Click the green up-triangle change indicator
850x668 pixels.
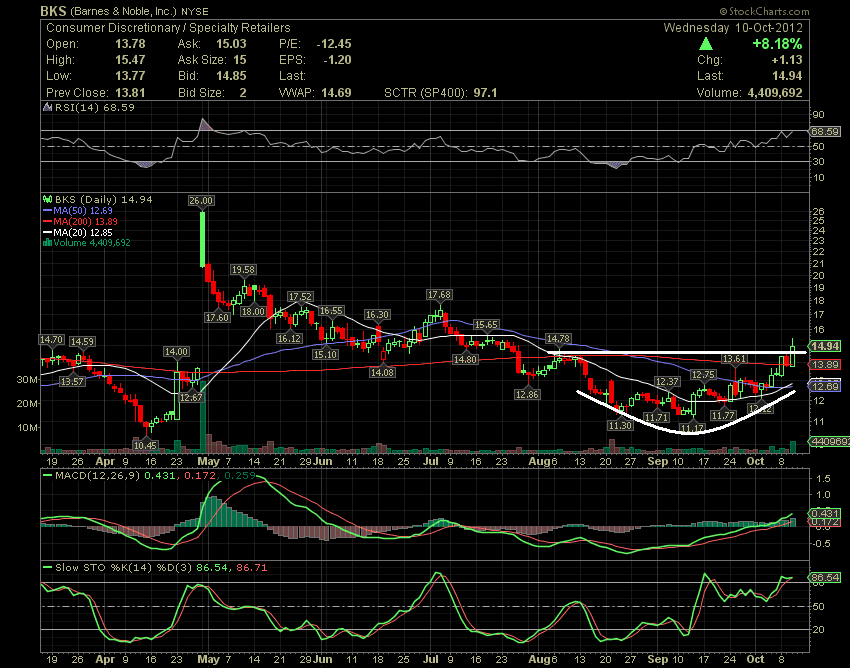(x=705, y=44)
